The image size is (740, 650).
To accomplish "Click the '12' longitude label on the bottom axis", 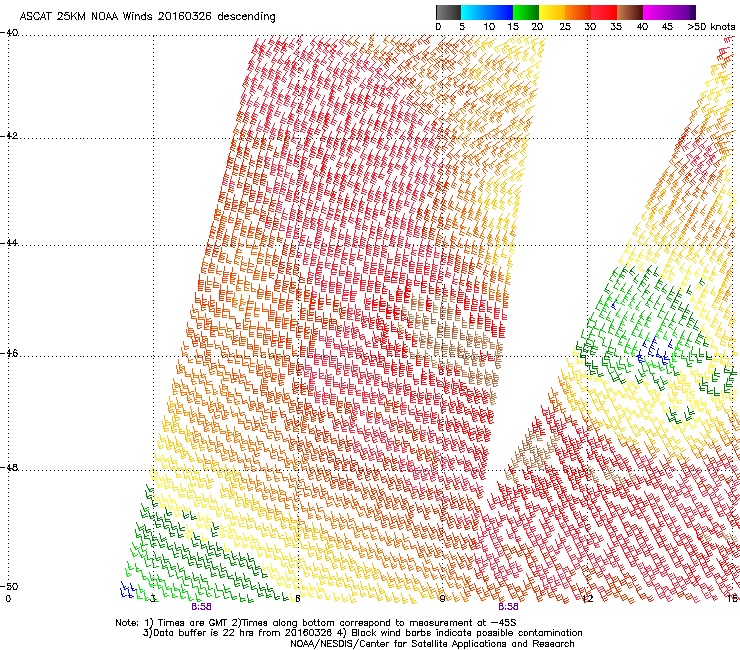I will tap(587, 599).
